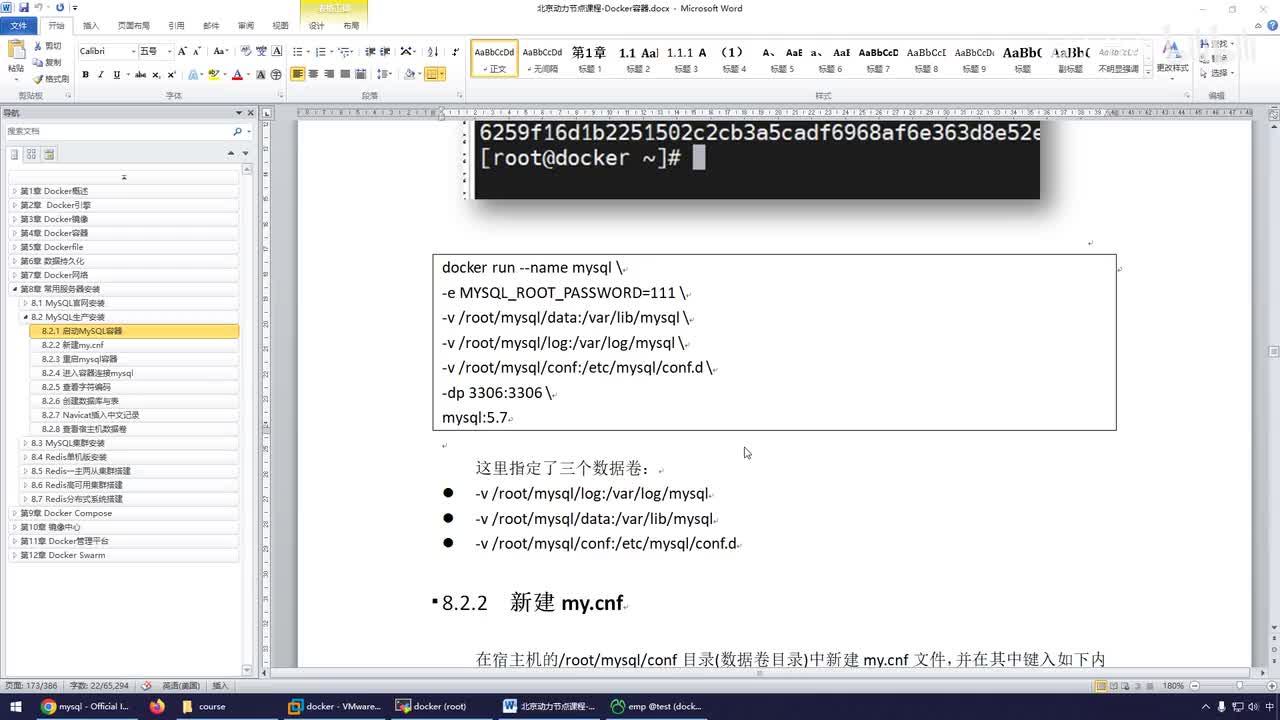Click the Multilevel List icon
Screen dimensions: 1280x720
point(346,51)
